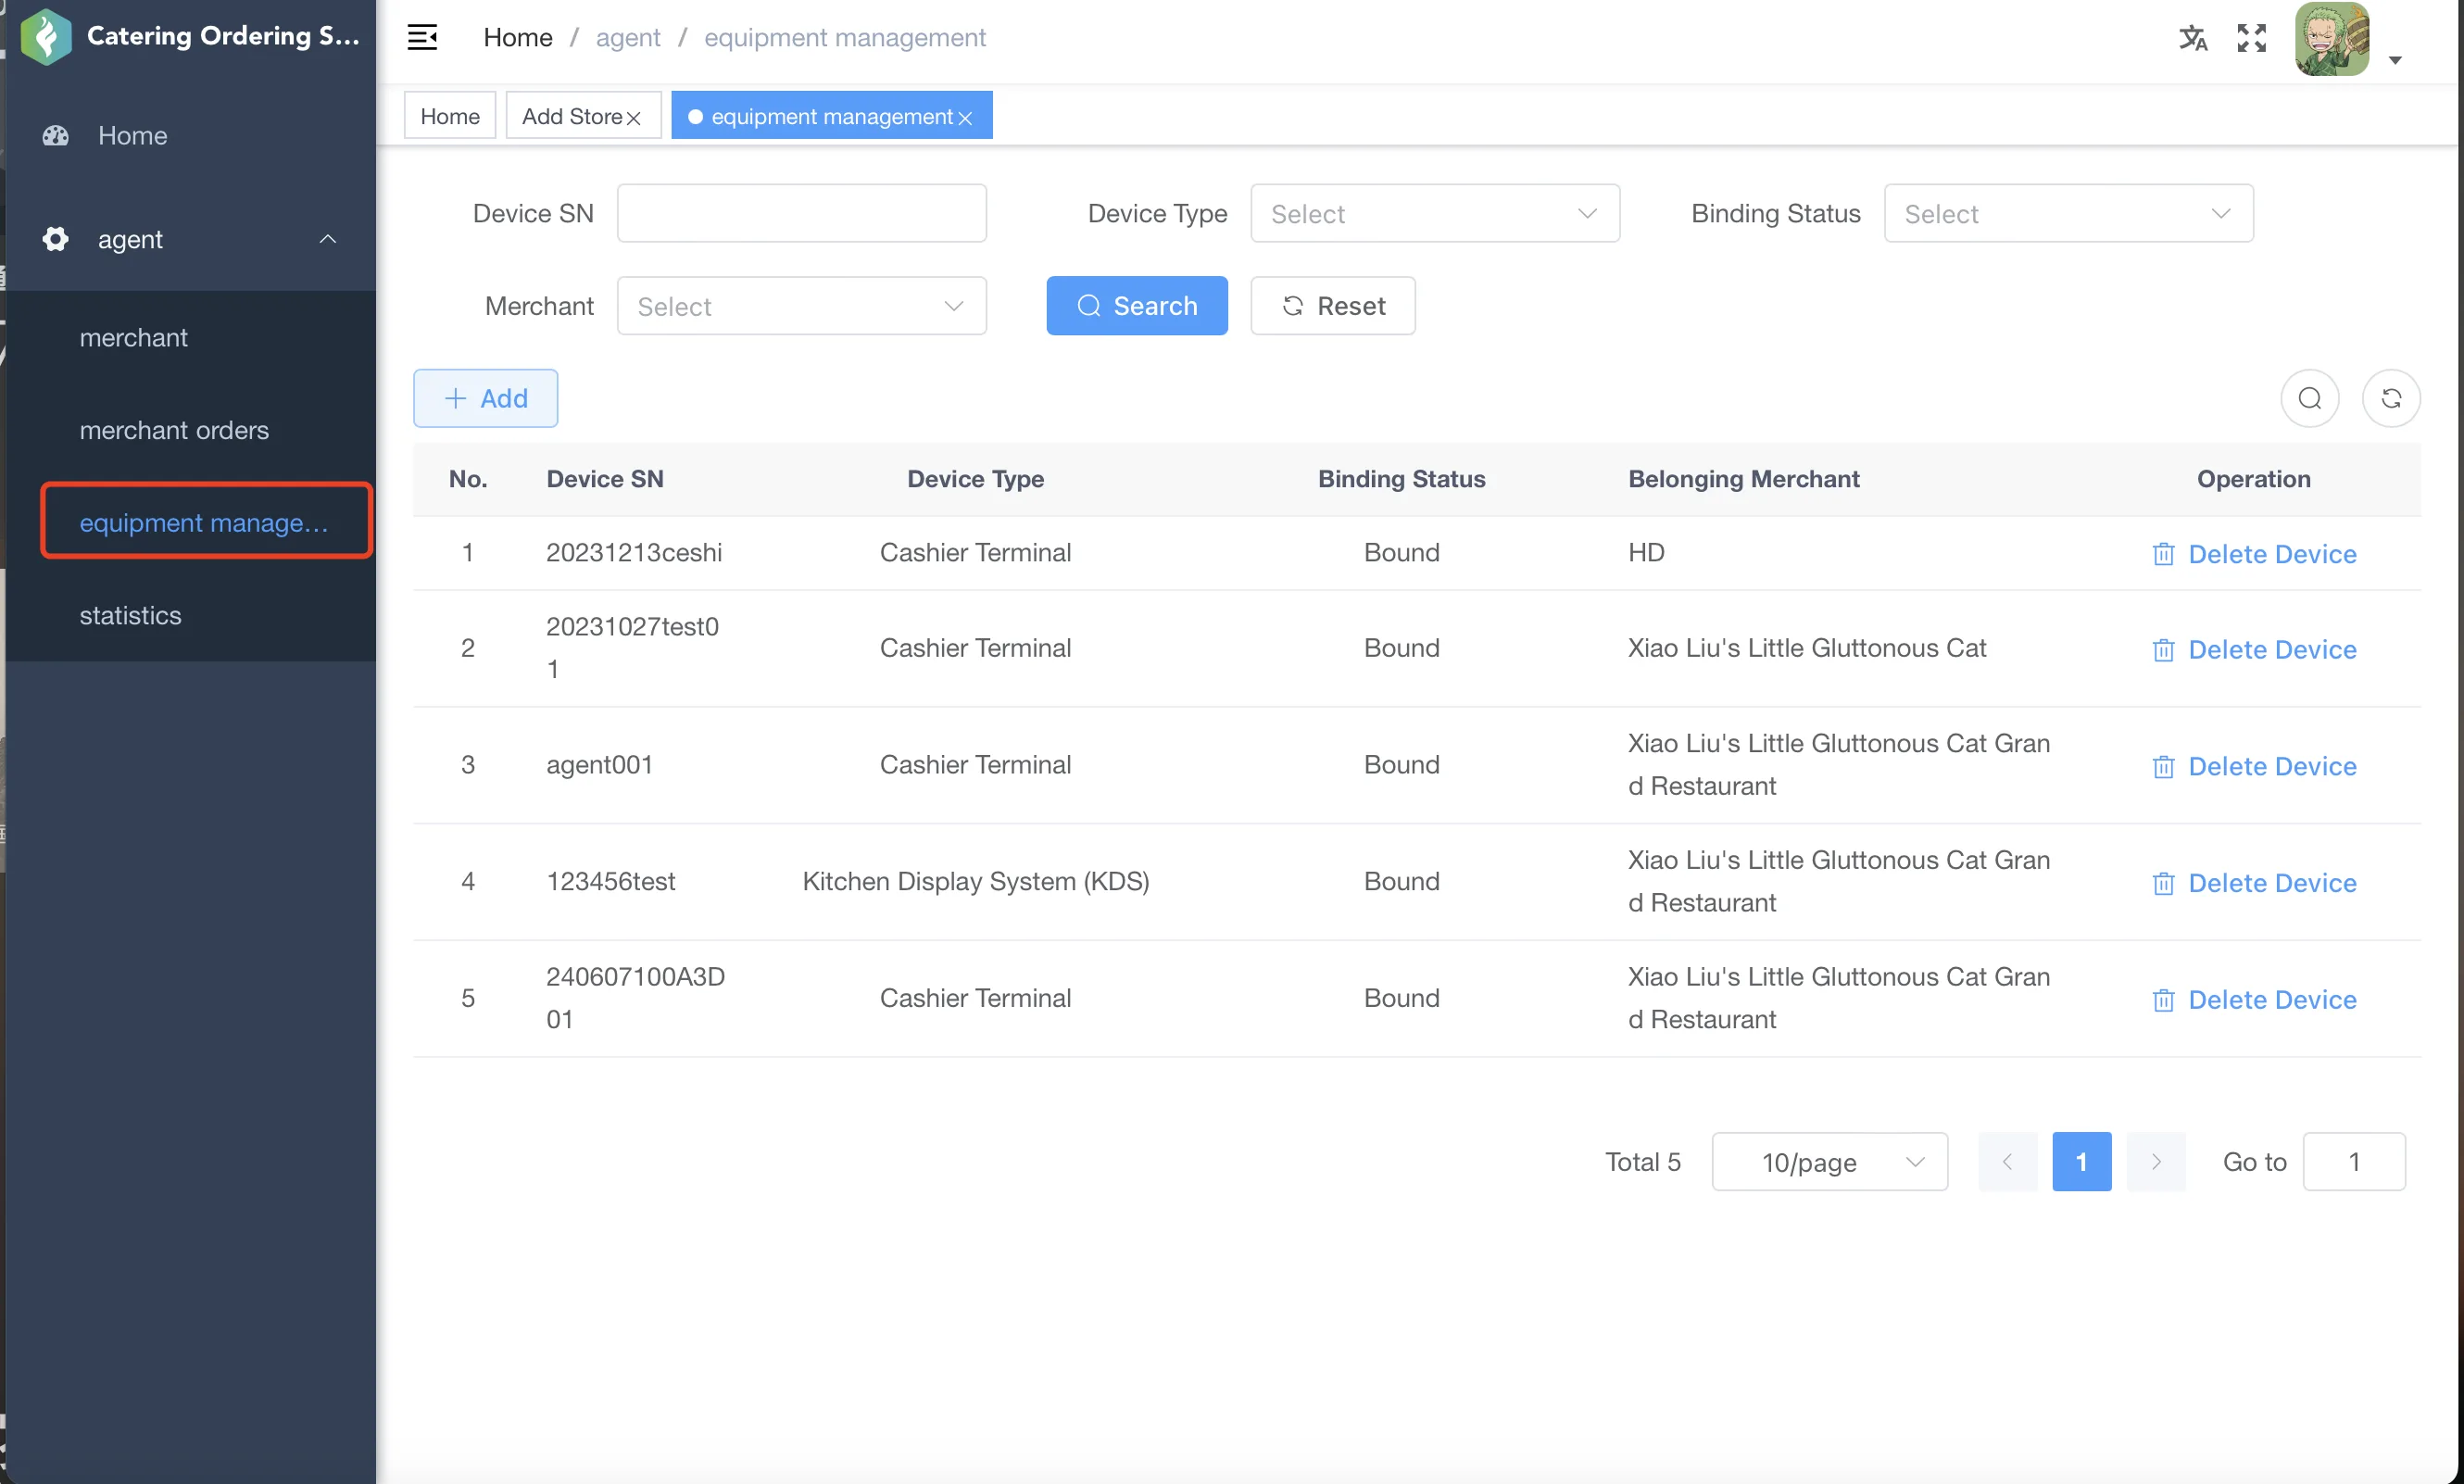Open the 10/page size dropdown
2464x1484 pixels.
[1830, 1162]
